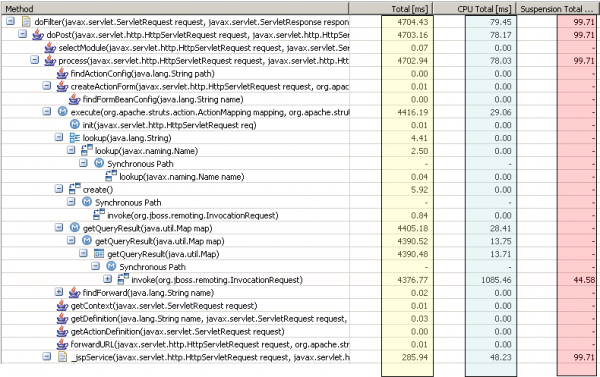
Task: Collapse the createActionForm node
Action: point(47,86)
